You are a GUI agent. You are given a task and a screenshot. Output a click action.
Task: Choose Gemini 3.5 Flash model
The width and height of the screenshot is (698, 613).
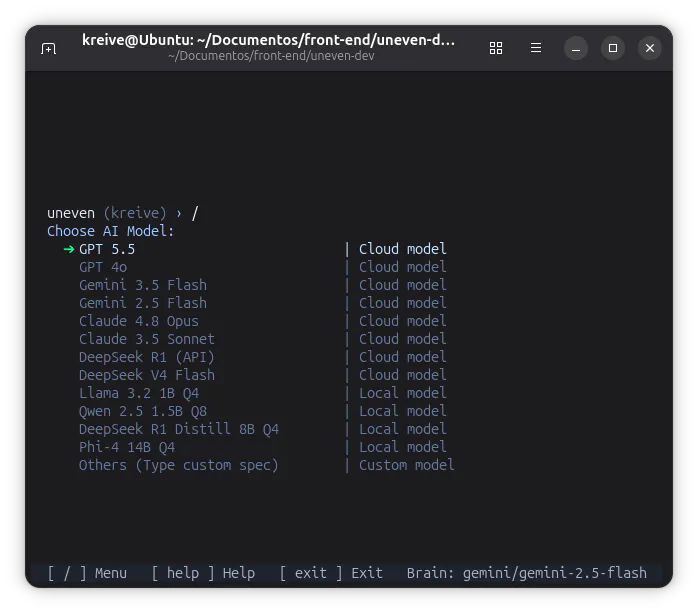[143, 285]
